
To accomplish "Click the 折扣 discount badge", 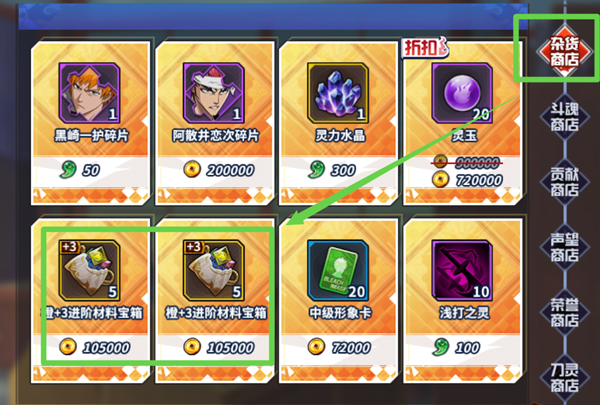I will click(425, 47).
